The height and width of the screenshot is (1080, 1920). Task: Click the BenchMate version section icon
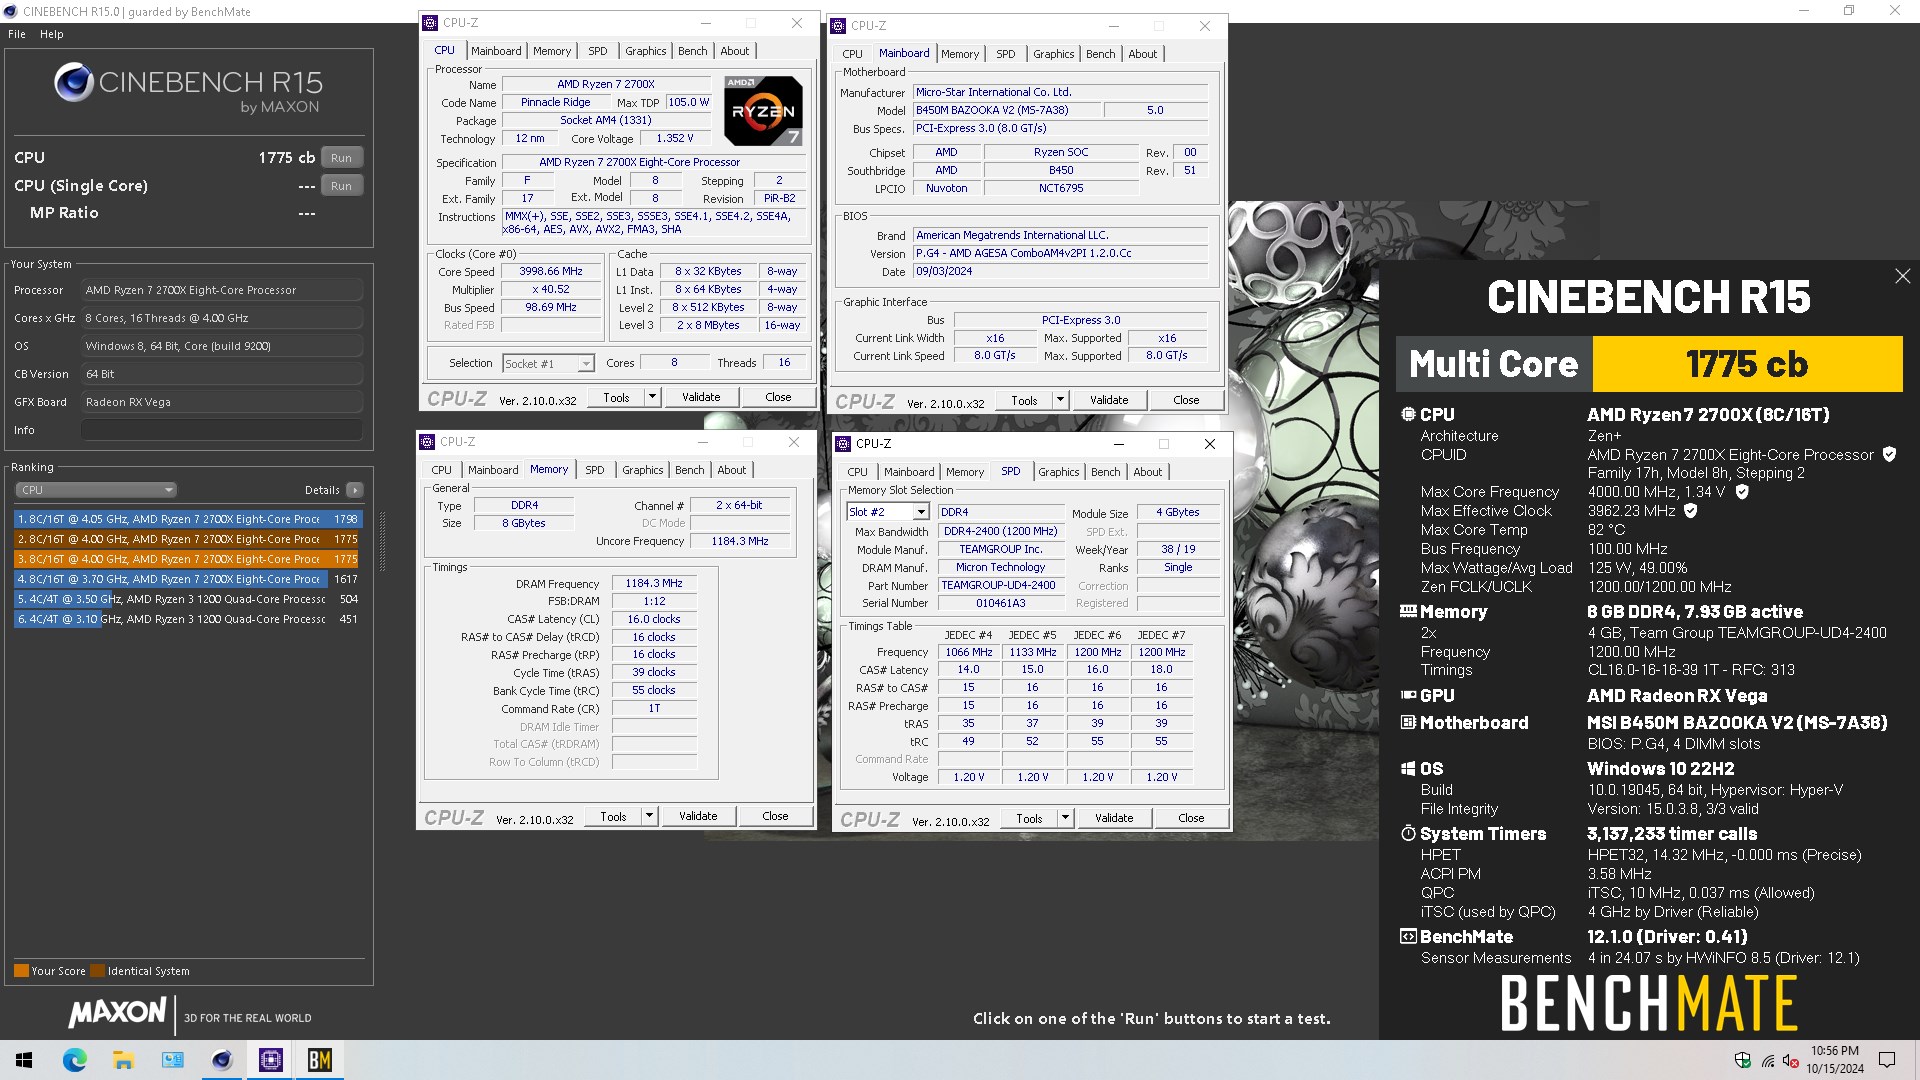(1408, 937)
